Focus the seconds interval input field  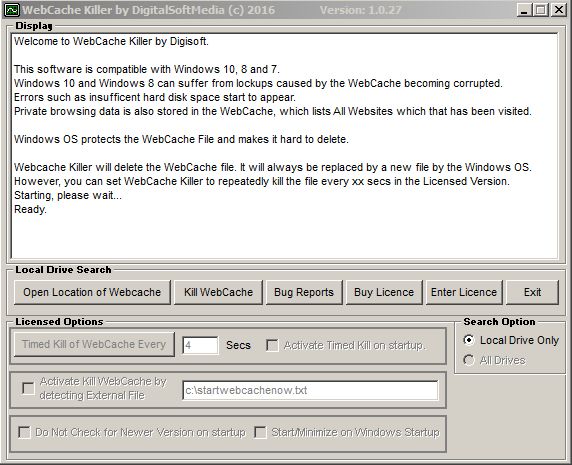click(200, 345)
